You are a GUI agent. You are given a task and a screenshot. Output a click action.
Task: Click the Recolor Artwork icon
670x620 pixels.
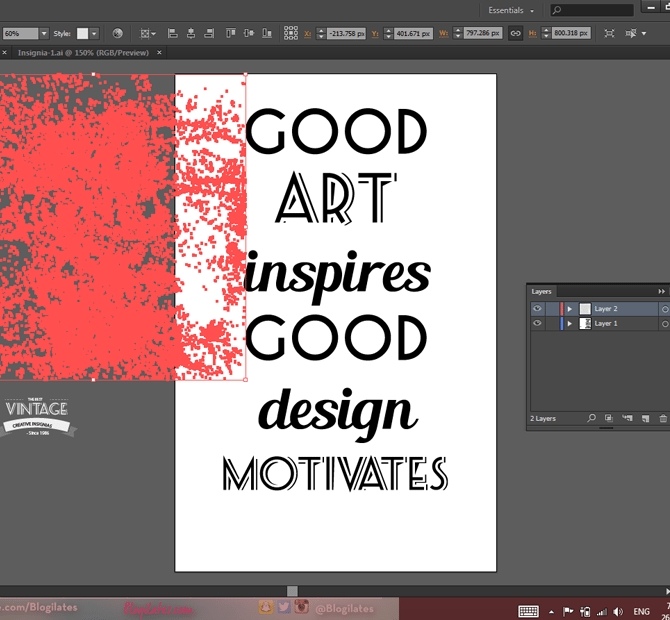coord(117,33)
